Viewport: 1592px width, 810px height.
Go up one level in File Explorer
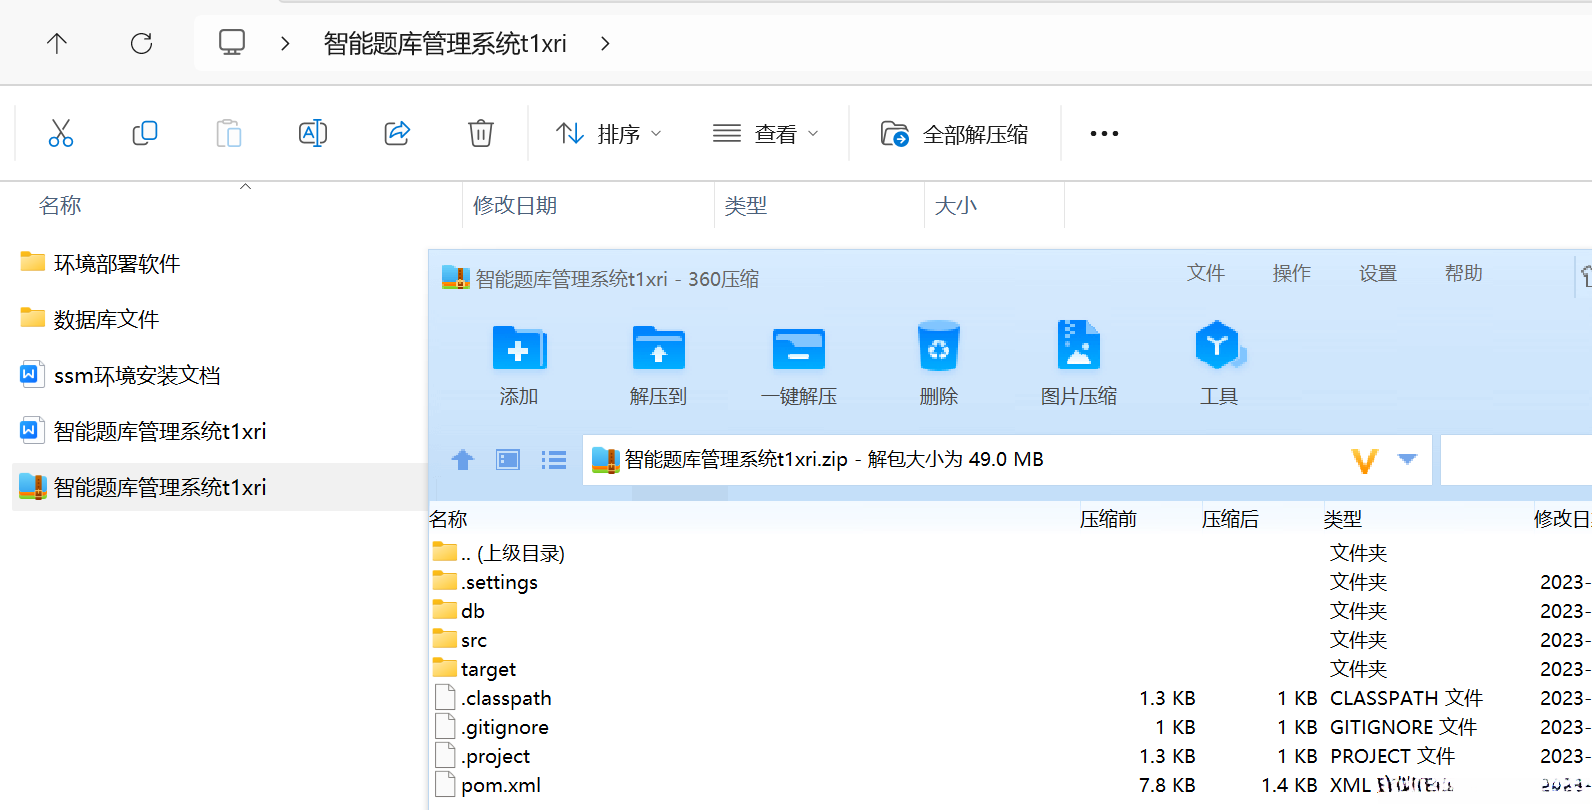(57, 43)
